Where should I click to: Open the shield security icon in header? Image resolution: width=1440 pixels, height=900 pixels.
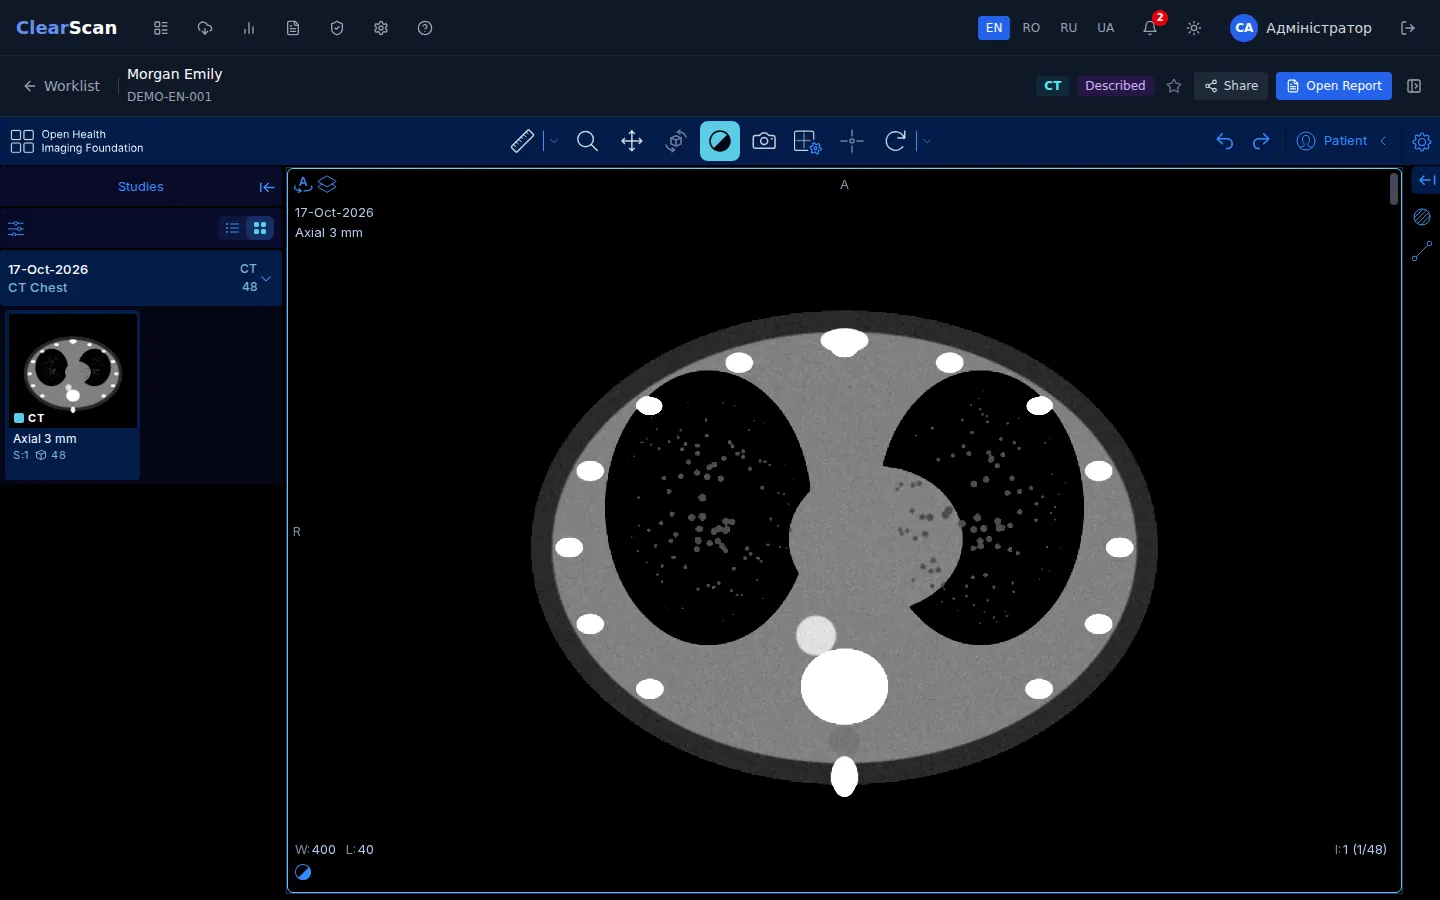click(x=337, y=28)
